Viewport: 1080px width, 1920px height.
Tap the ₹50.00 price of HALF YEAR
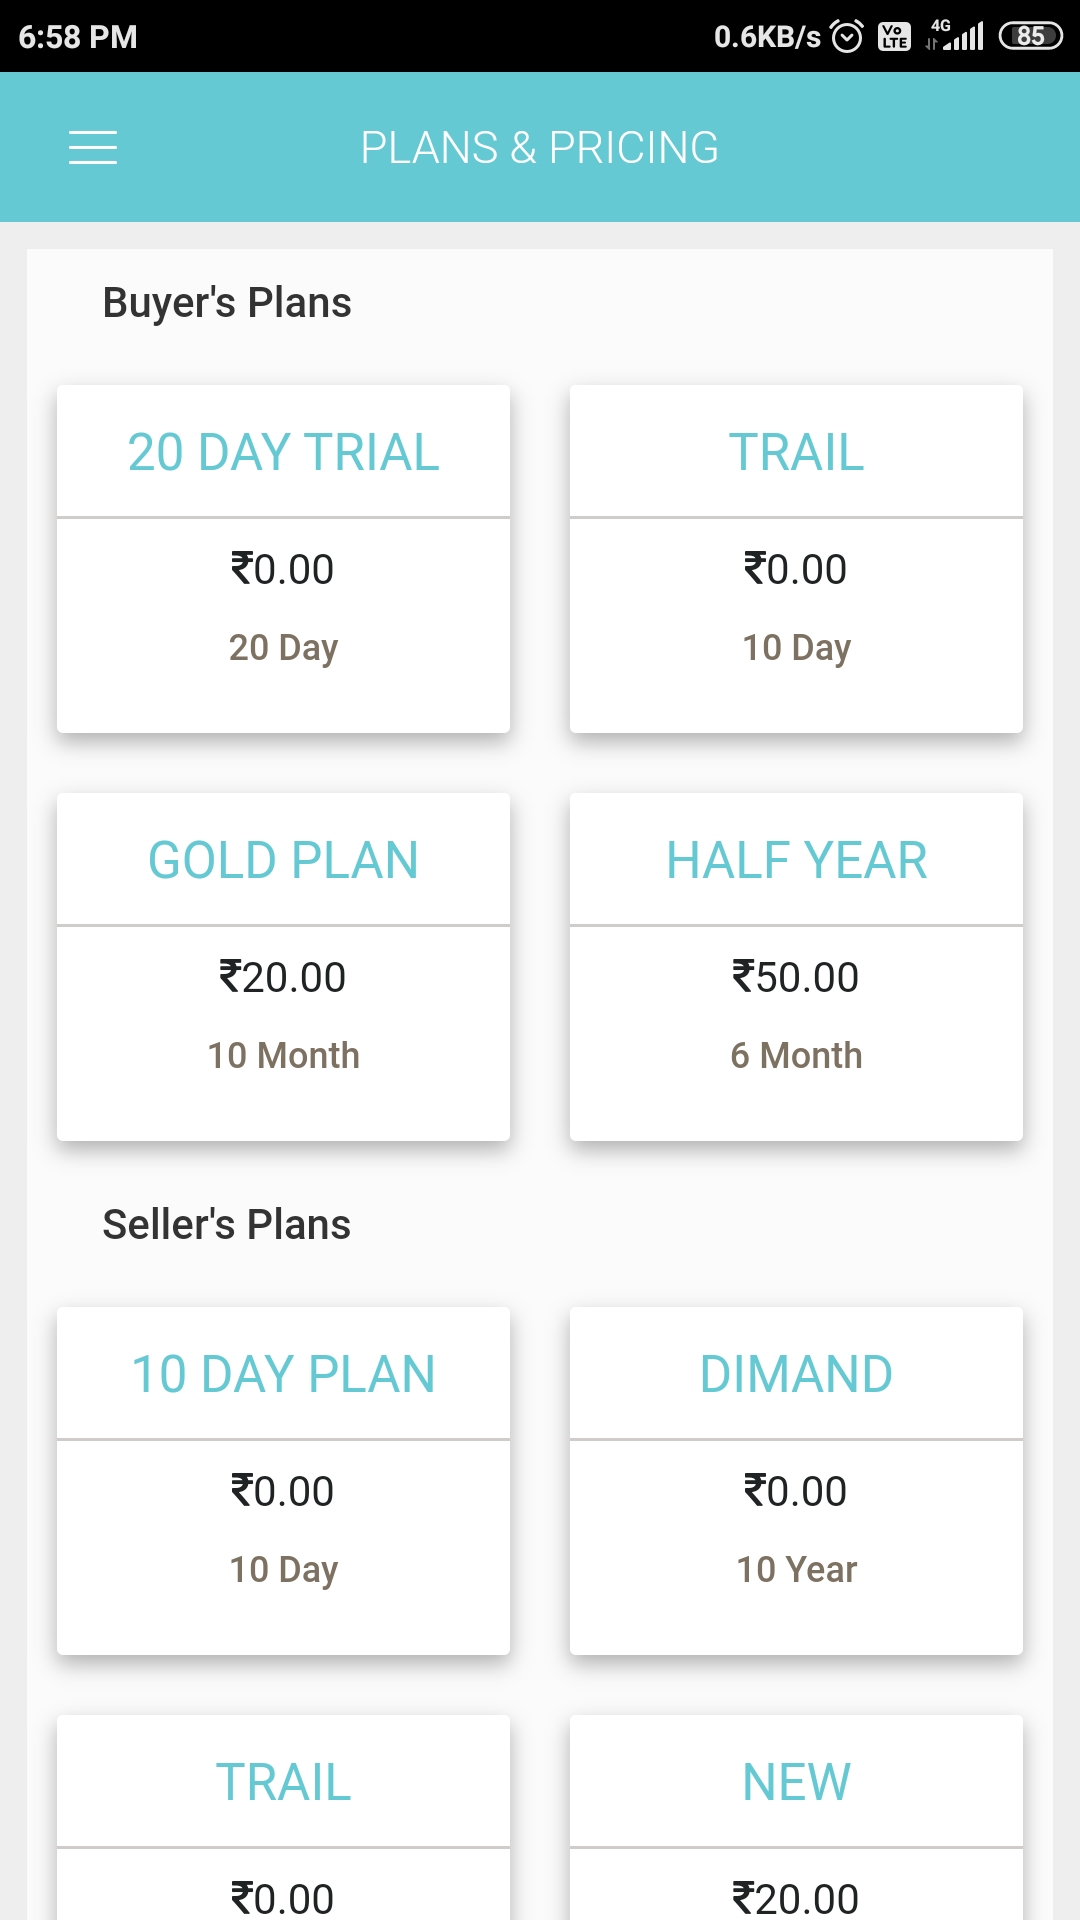(x=796, y=977)
